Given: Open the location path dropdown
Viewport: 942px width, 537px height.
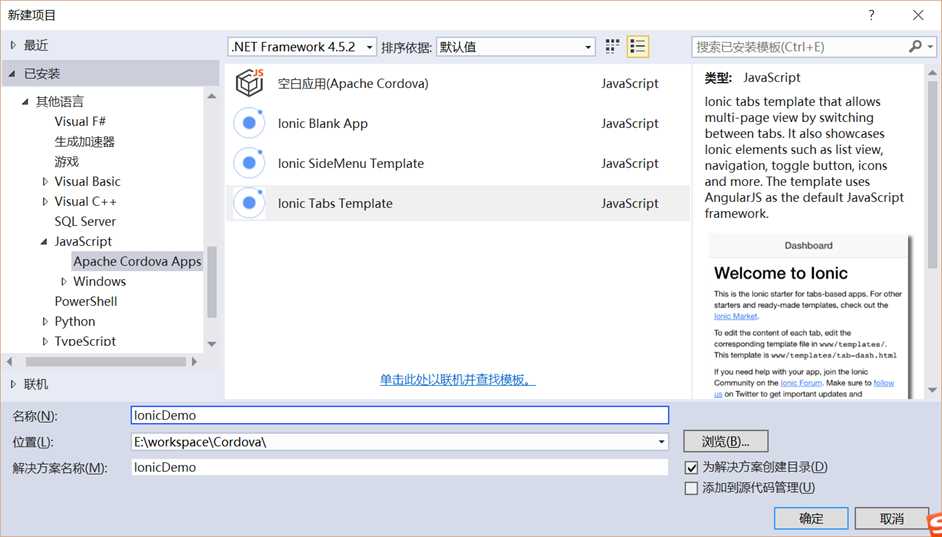Looking at the screenshot, I should click(661, 442).
